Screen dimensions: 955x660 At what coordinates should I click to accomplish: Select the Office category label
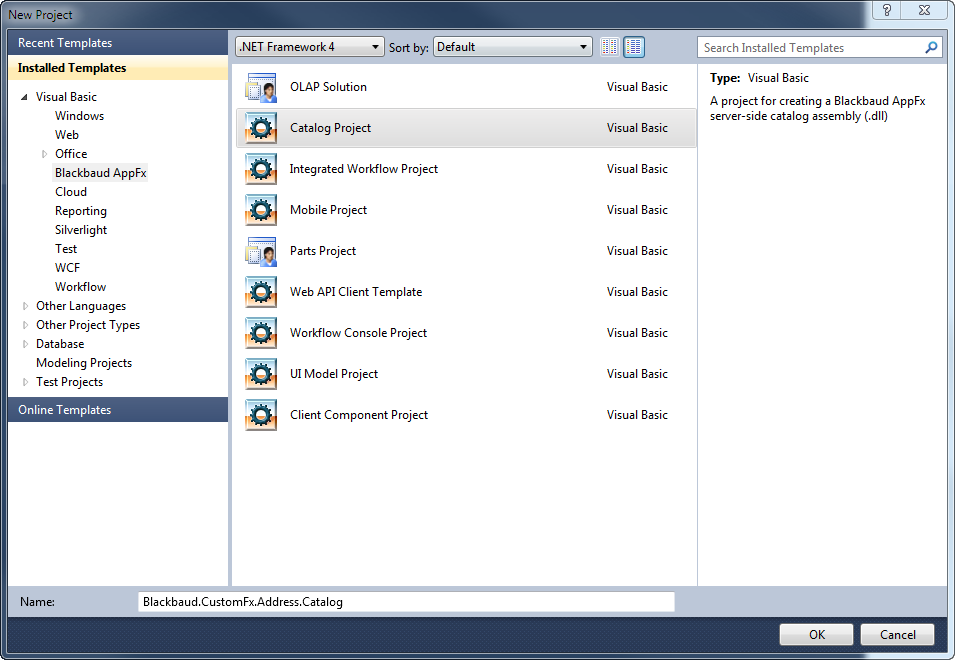pyautogui.click(x=71, y=153)
